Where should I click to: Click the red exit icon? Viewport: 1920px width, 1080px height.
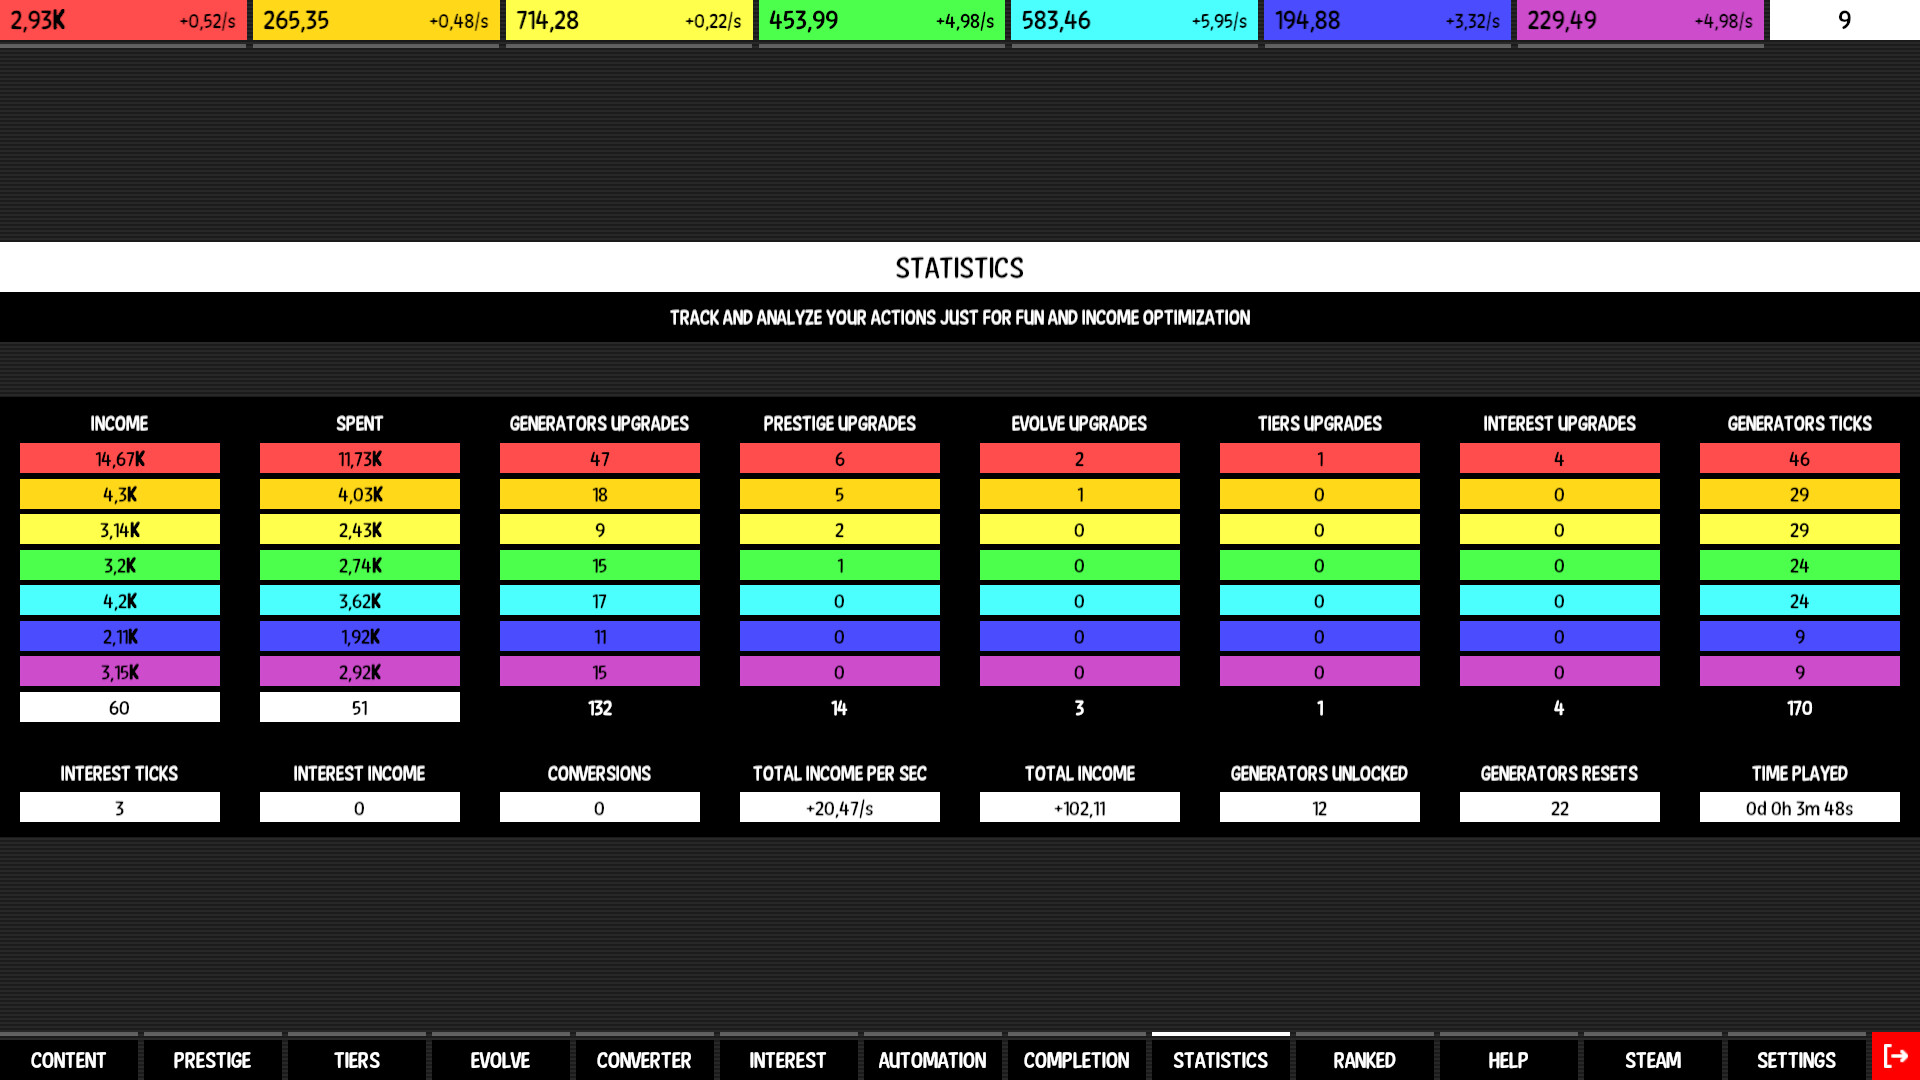point(1895,1057)
